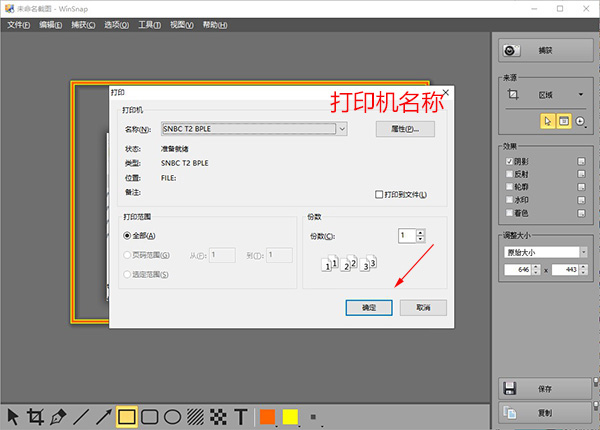This screenshot has width=600, height=430.
Task: Expand the printer name SNBC T2 BPLE dropdown
Action: click(342, 129)
